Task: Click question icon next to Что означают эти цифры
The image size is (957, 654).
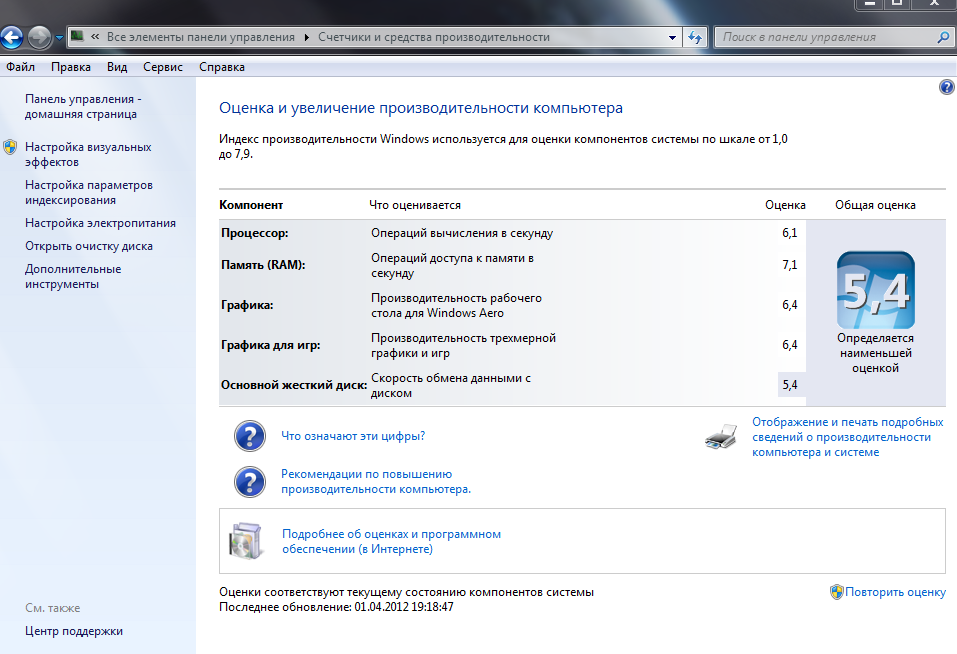Action: tap(250, 436)
